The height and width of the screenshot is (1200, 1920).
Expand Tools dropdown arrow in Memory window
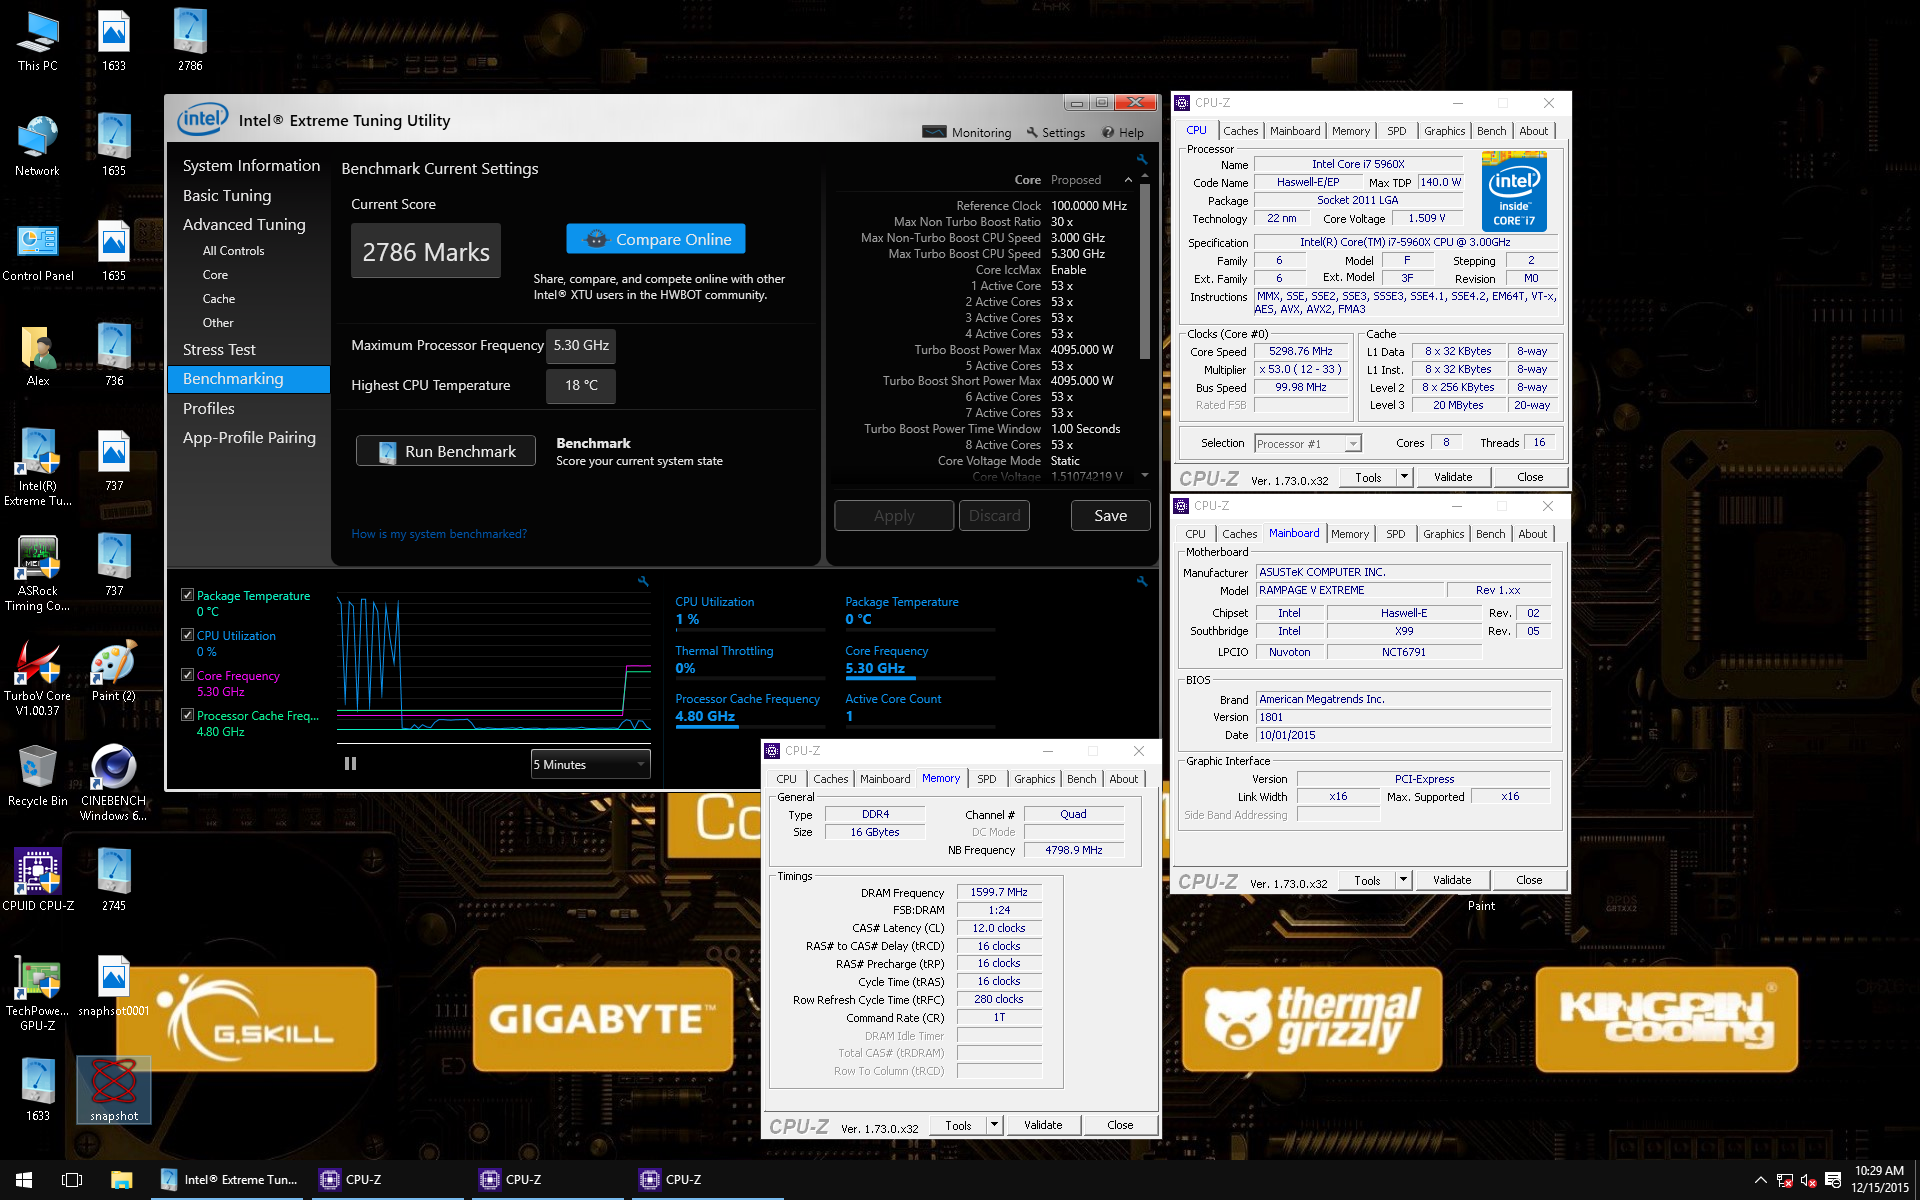(x=994, y=1125)
